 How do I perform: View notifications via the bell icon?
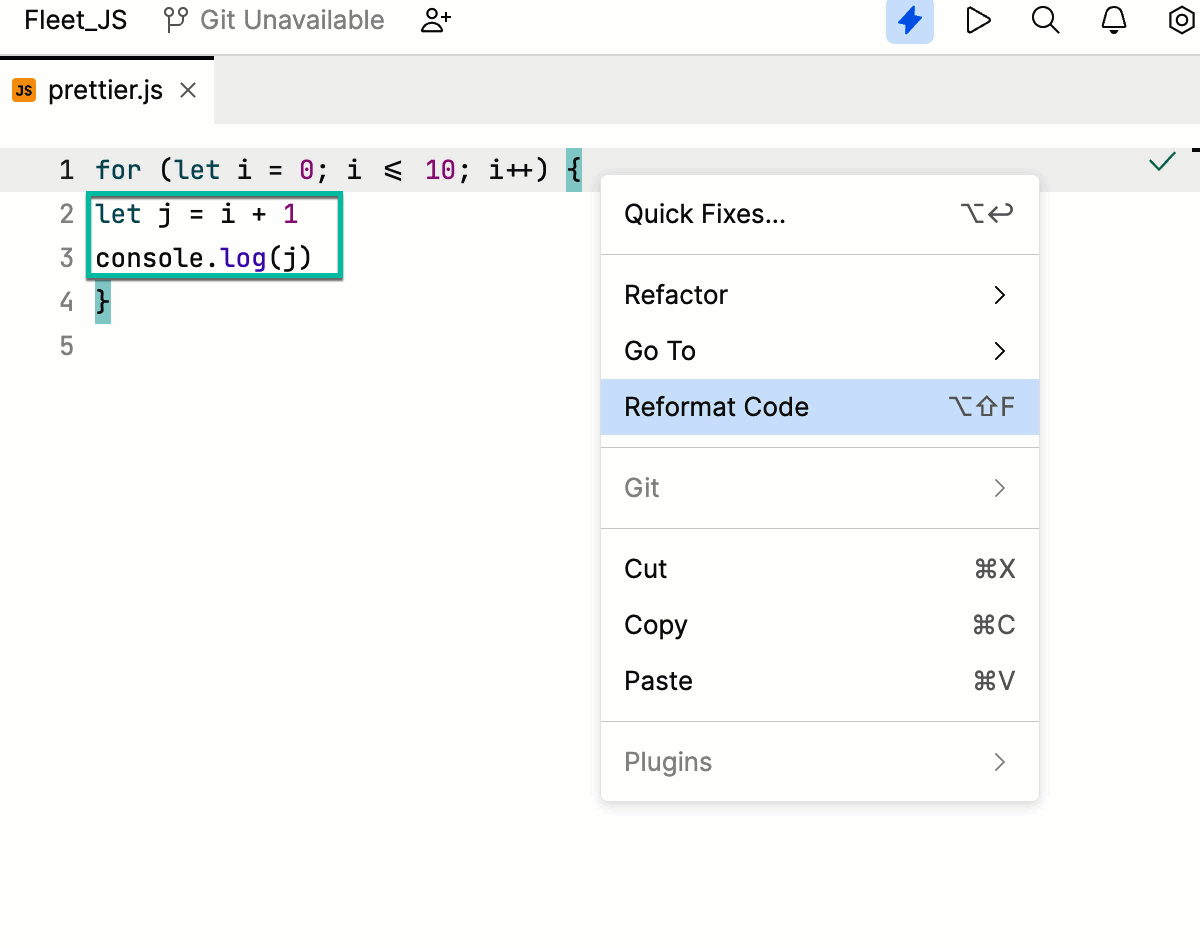1113,19
